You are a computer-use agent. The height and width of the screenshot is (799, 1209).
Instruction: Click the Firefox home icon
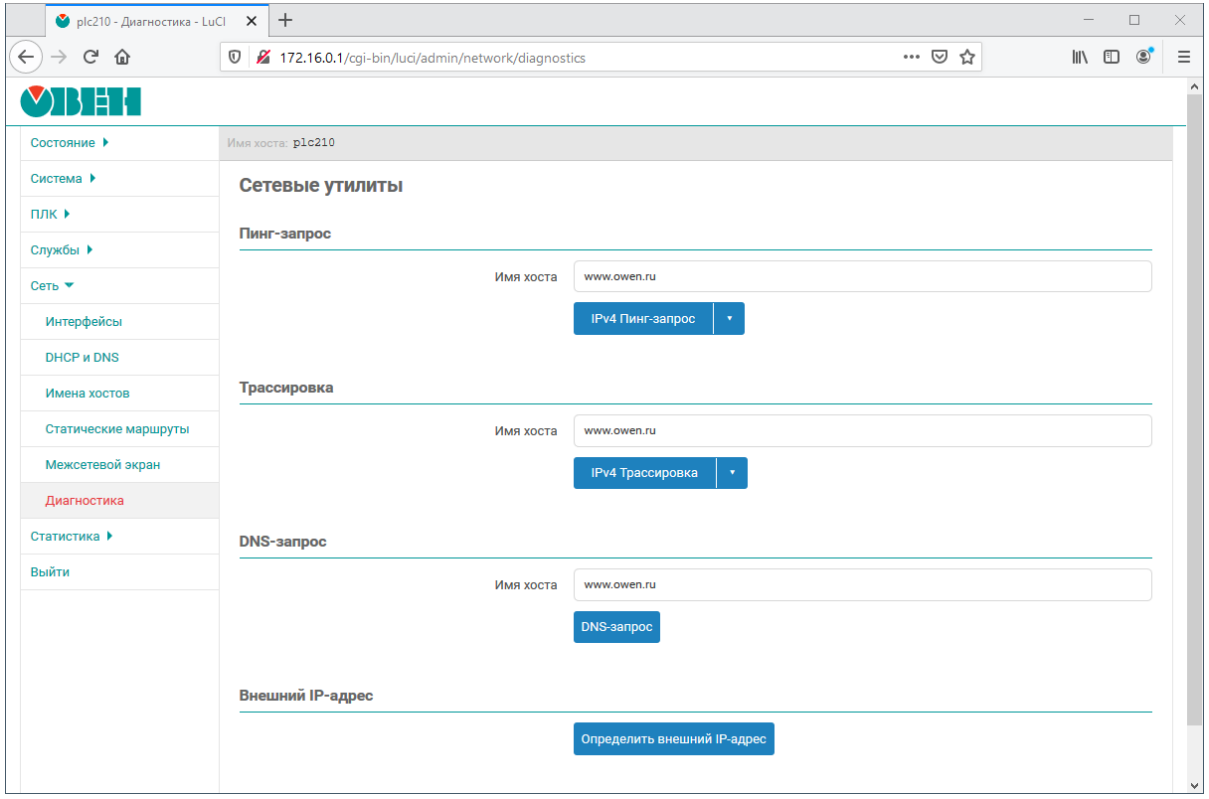point(122,57)
